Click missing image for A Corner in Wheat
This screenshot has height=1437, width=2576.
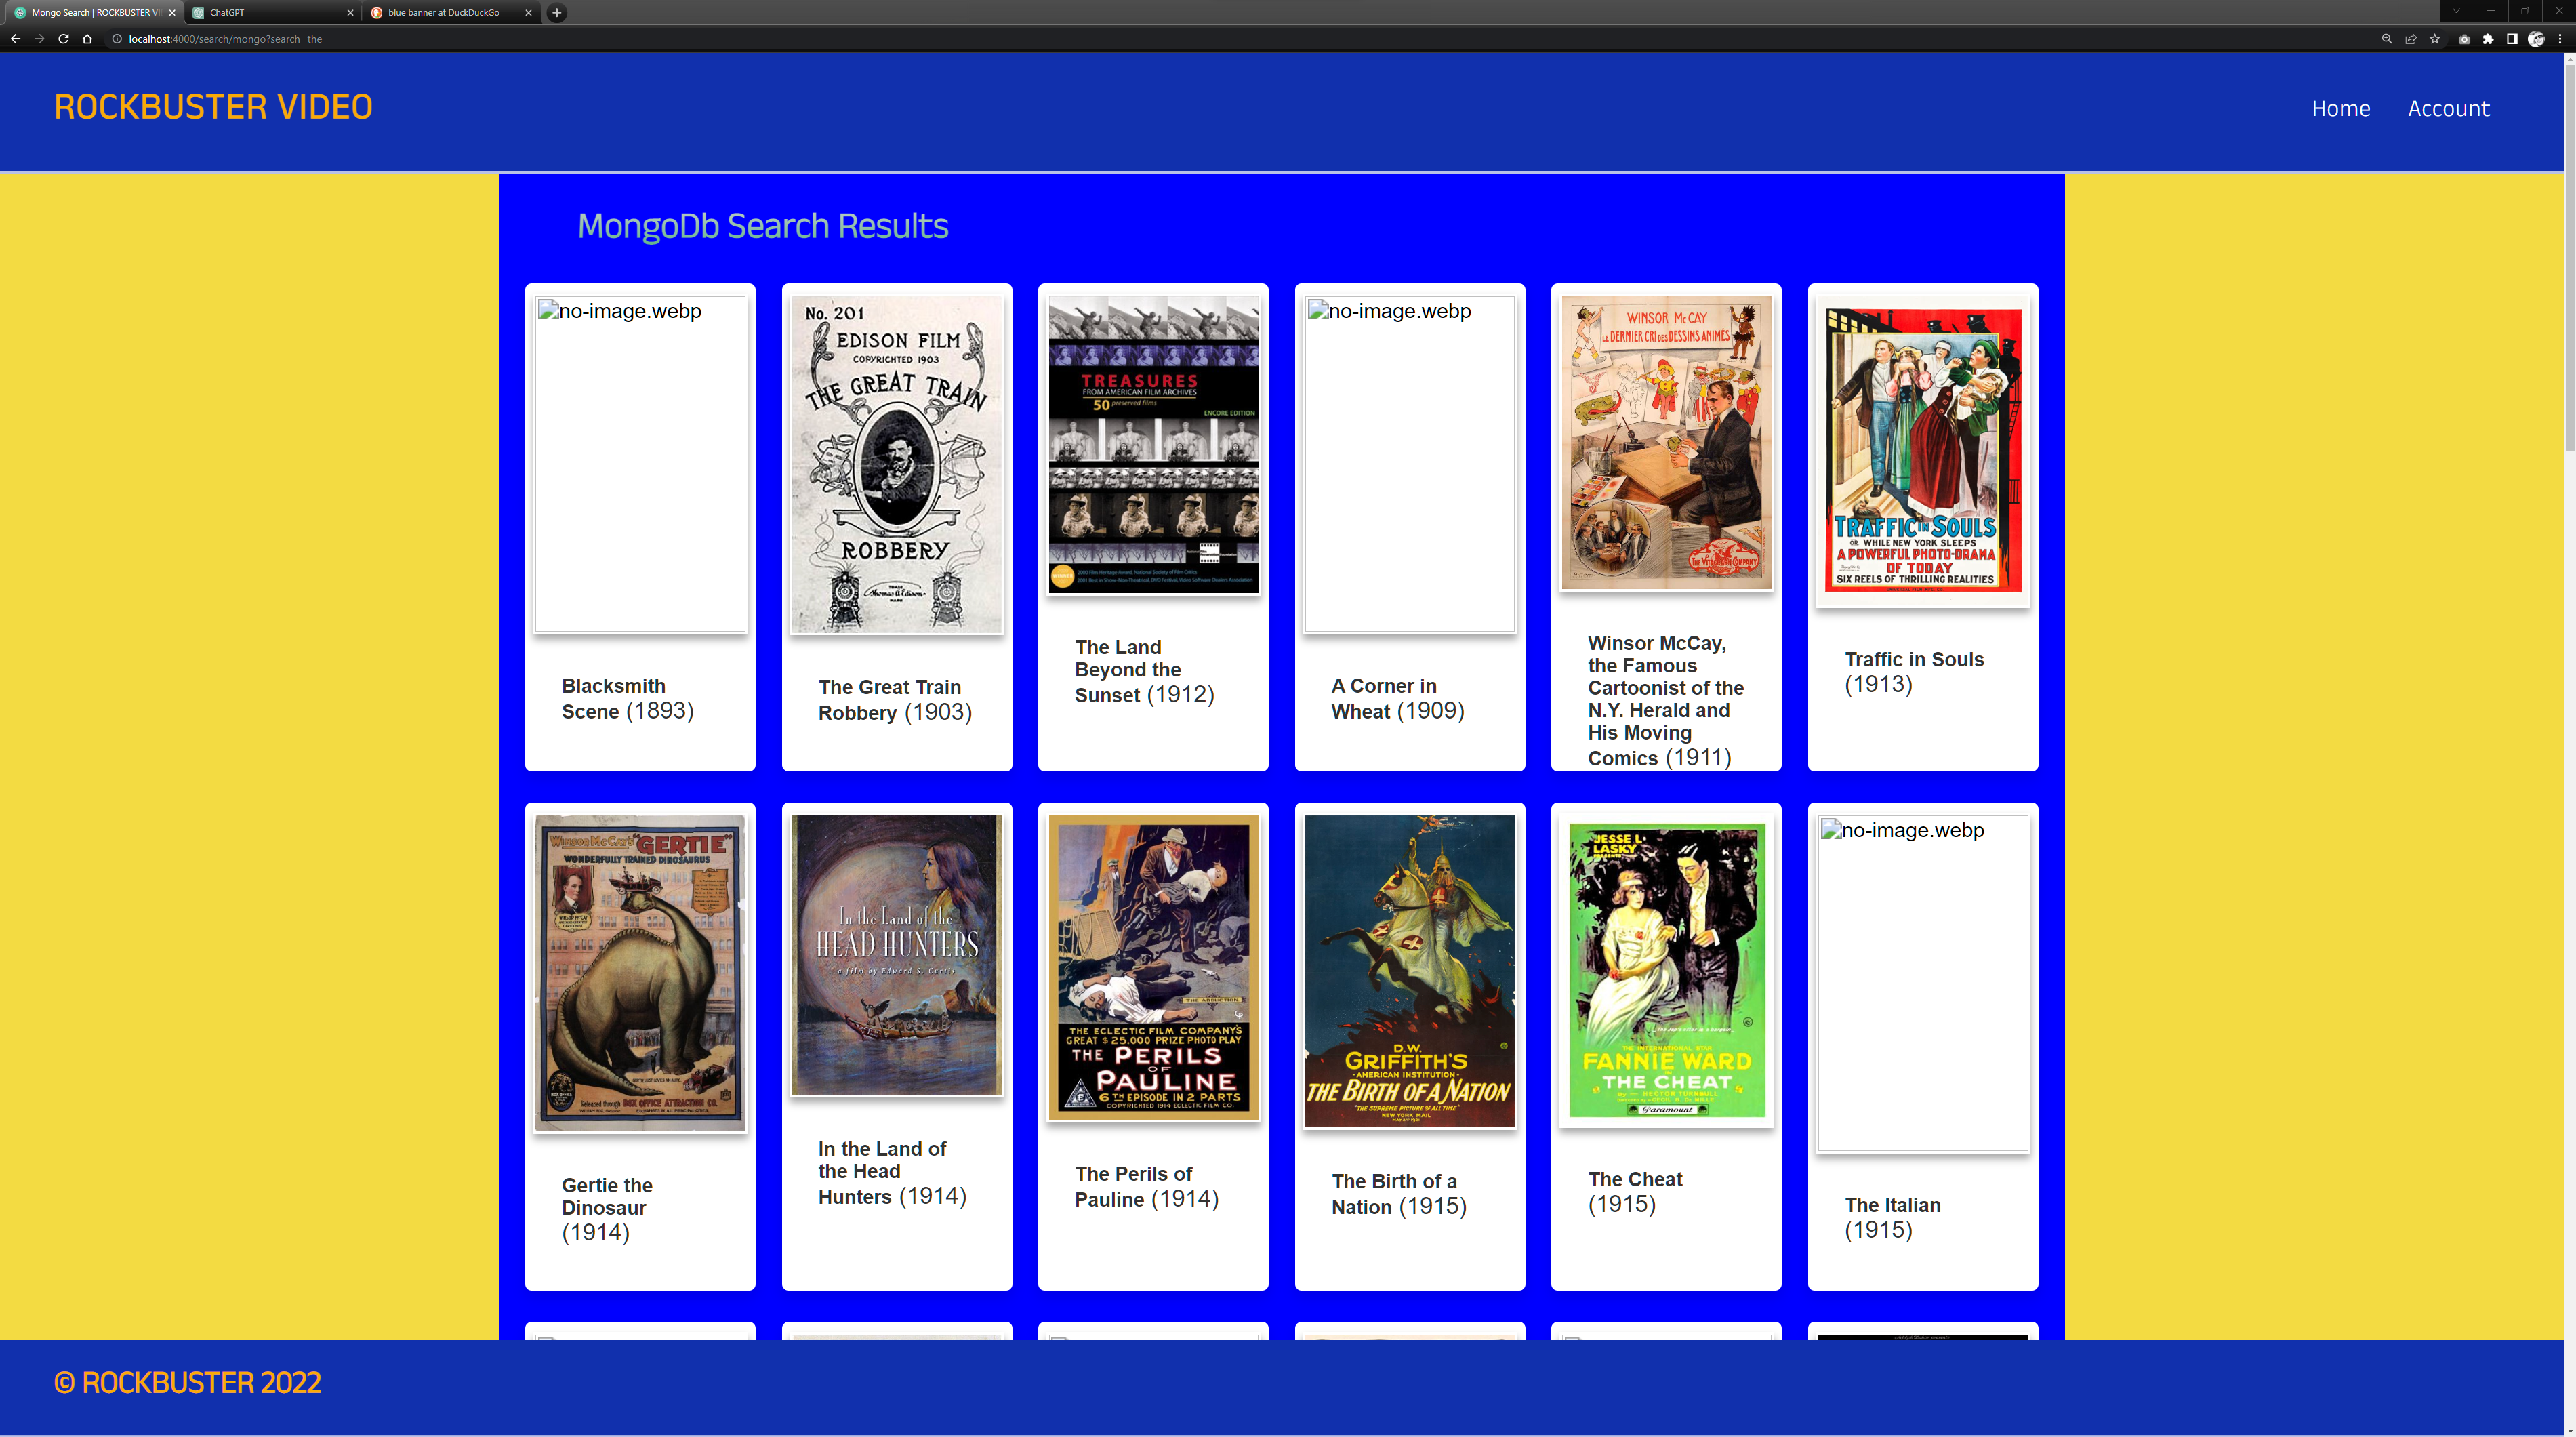click(1410, 464)
